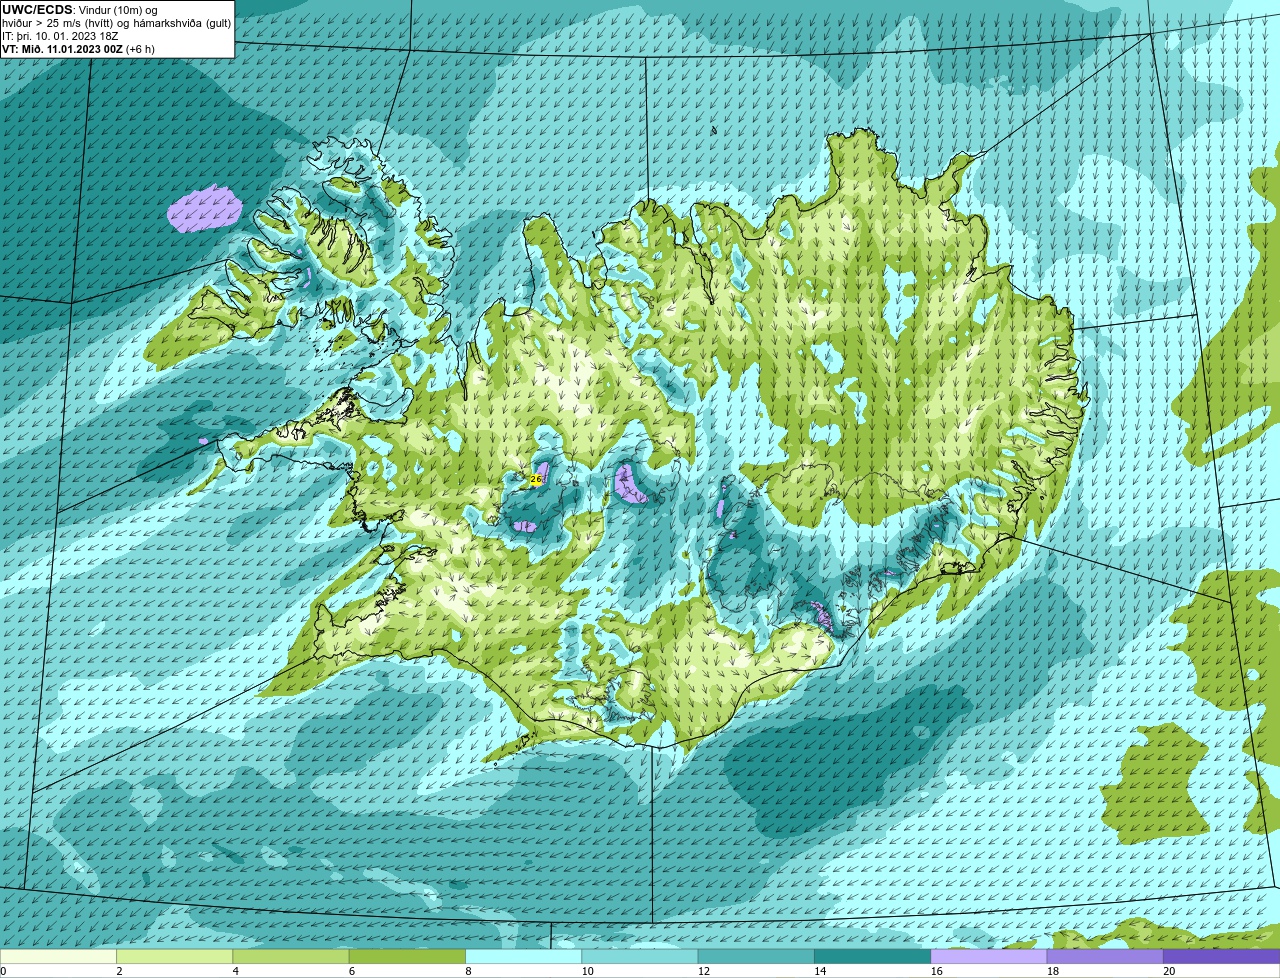
Task: Click the scale label "14"
Action: (x=820, y=971)
